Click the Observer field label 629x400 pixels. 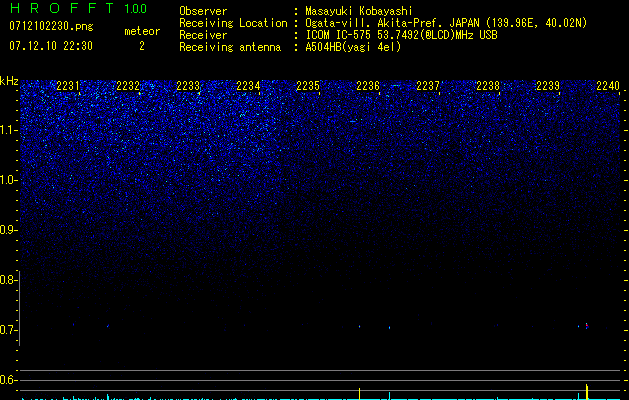click(203, 11)
